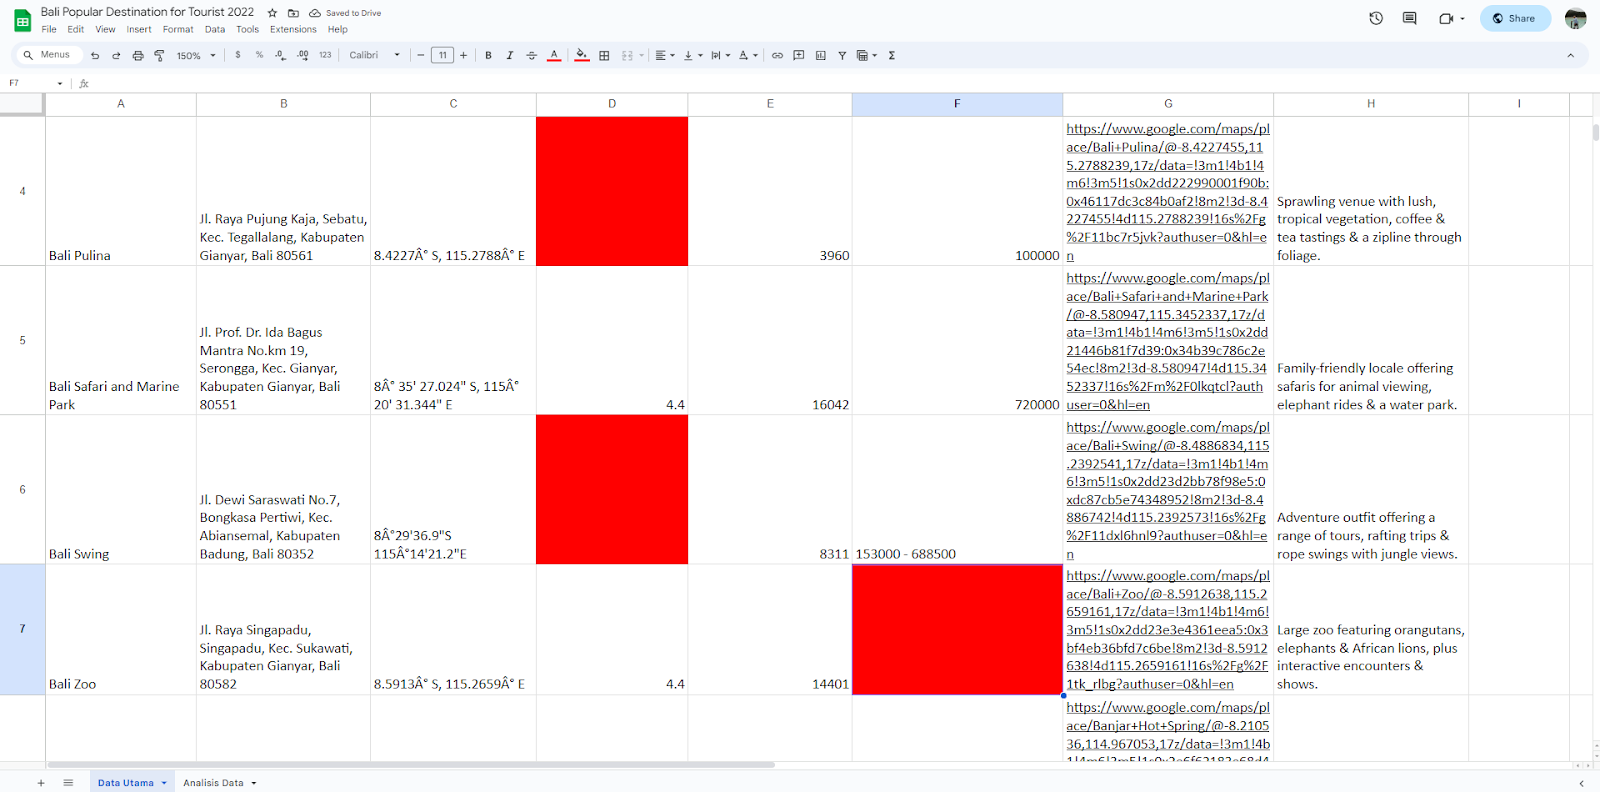Image resolution: width=1600 pixels, height=792 pixels.
Task: Open text rotation dropdown
Action: click(748, 55)
